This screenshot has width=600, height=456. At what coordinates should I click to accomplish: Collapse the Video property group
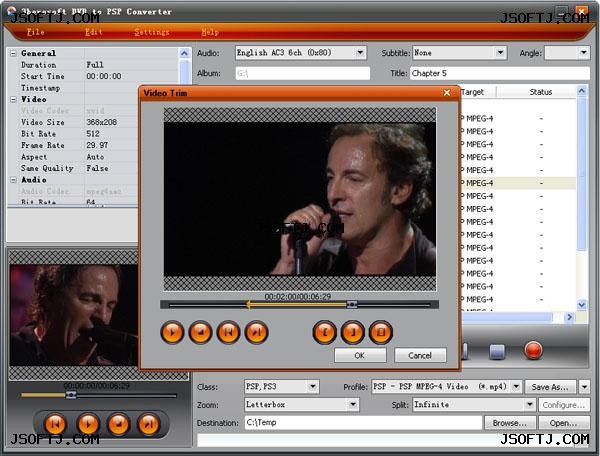point(13,99)
